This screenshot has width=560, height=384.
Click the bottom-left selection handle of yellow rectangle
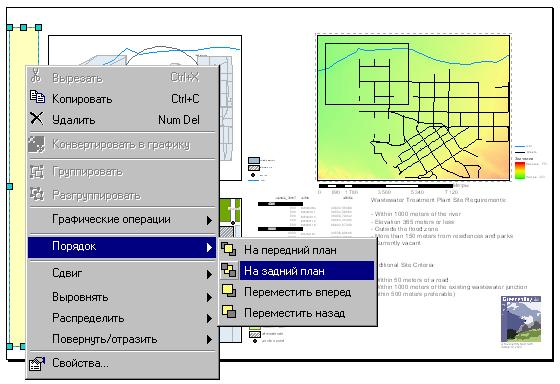[x=10, y=346]
